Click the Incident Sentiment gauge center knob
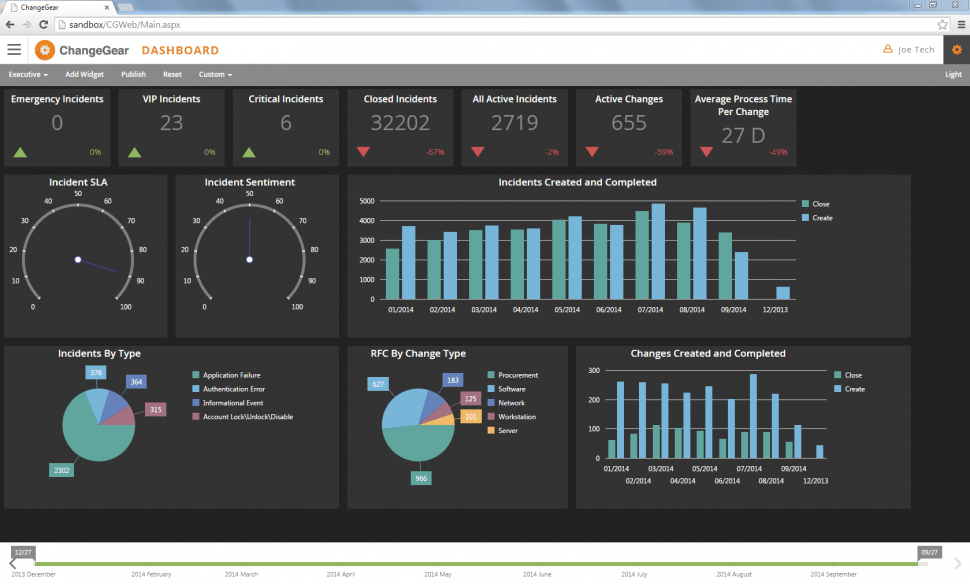The width and height of the screenshot is (970, 584). (249, 259)
